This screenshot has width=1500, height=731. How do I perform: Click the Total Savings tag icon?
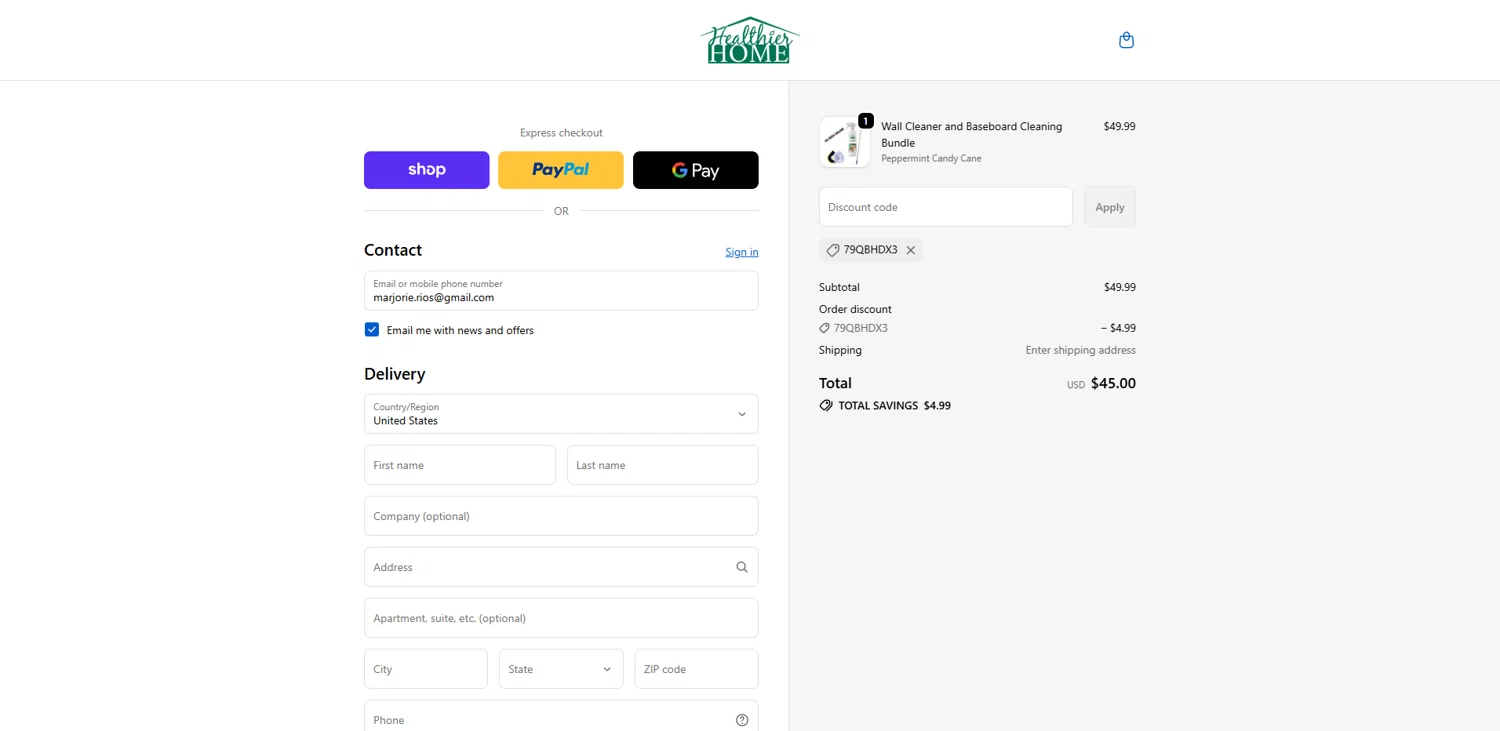click(826, 406)
